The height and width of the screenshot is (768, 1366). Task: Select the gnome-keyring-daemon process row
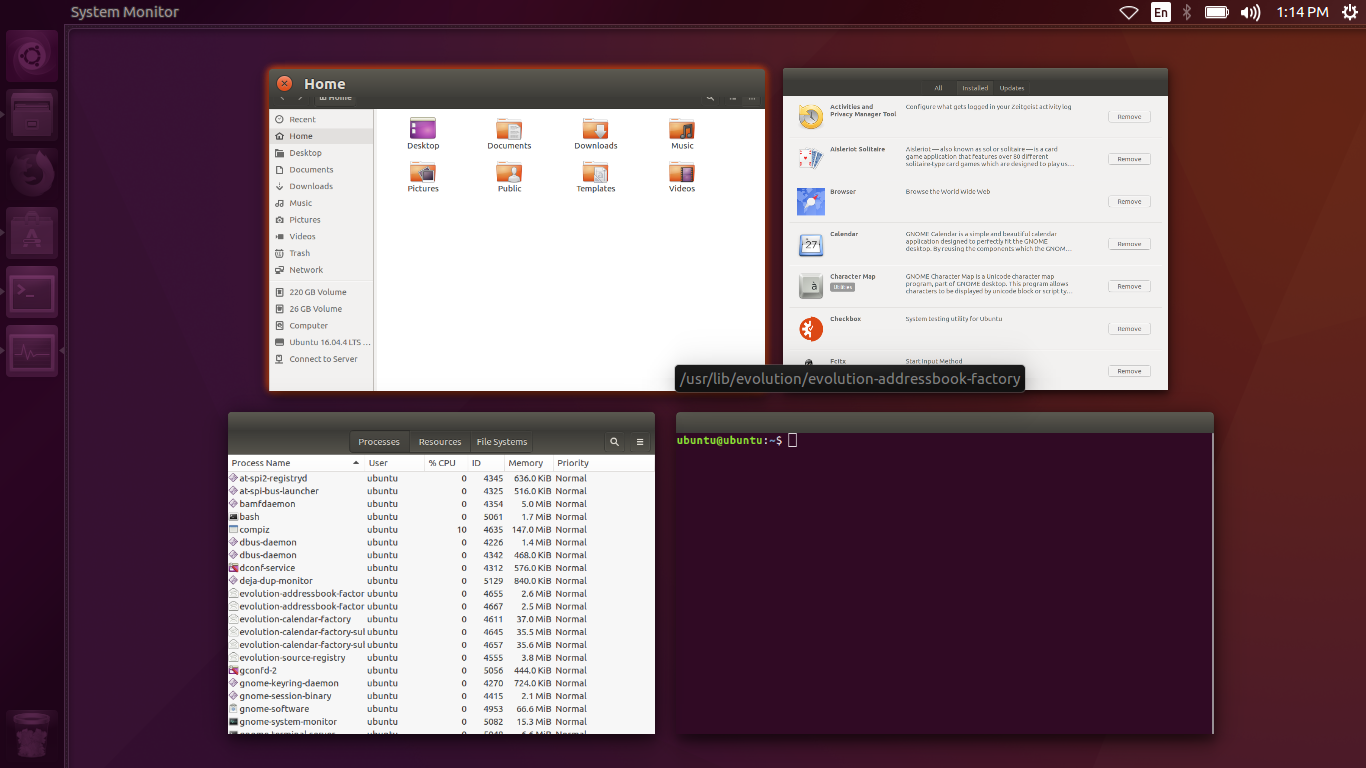click(x=441, y=683)
